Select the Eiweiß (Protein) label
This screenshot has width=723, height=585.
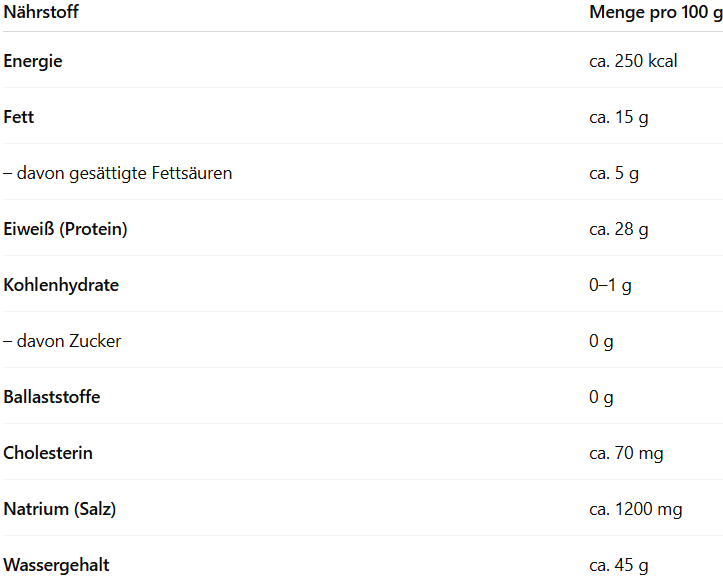coord(65,229)
